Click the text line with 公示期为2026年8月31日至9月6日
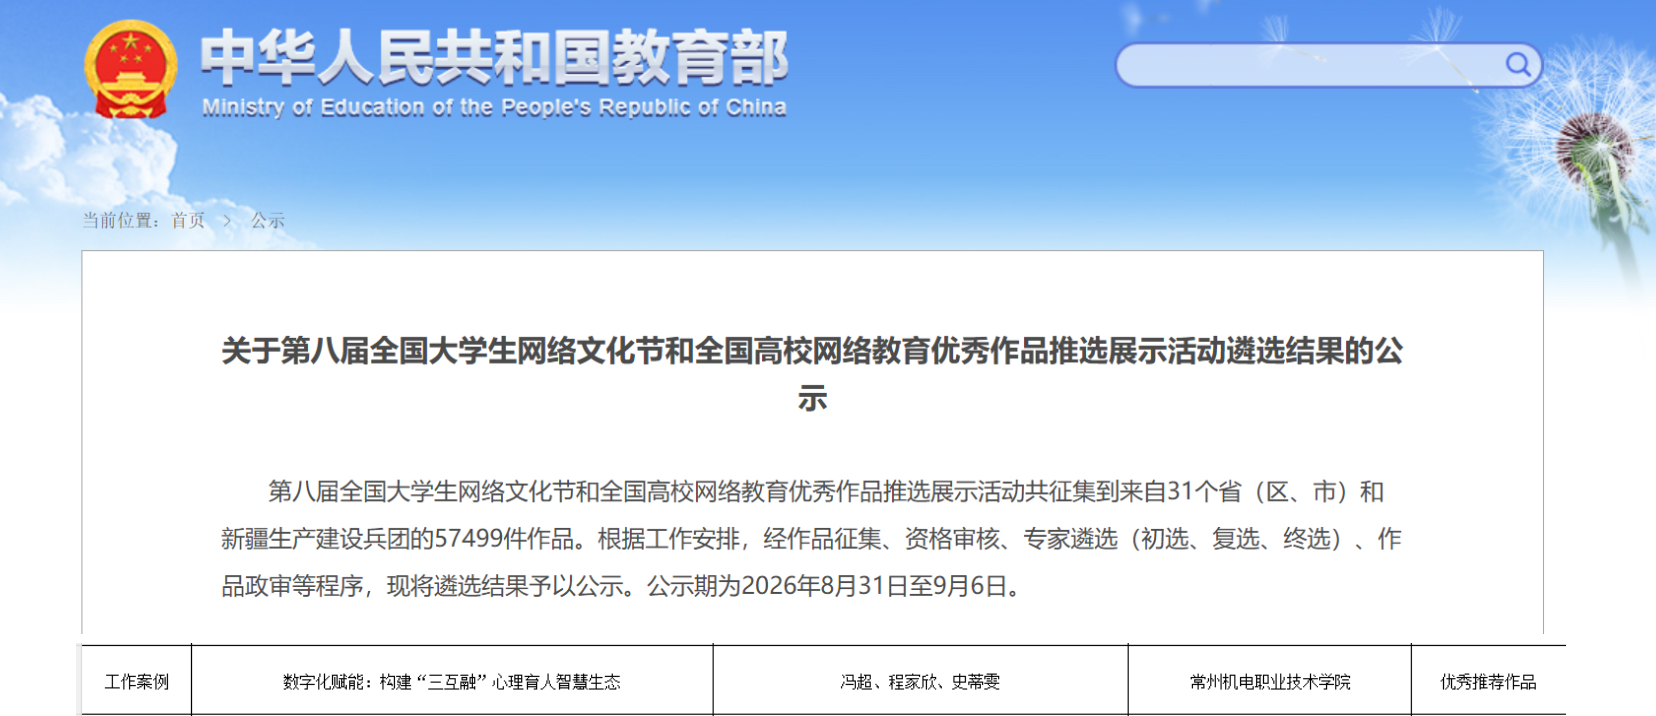 pyautogui.click(x=621, y=586)
